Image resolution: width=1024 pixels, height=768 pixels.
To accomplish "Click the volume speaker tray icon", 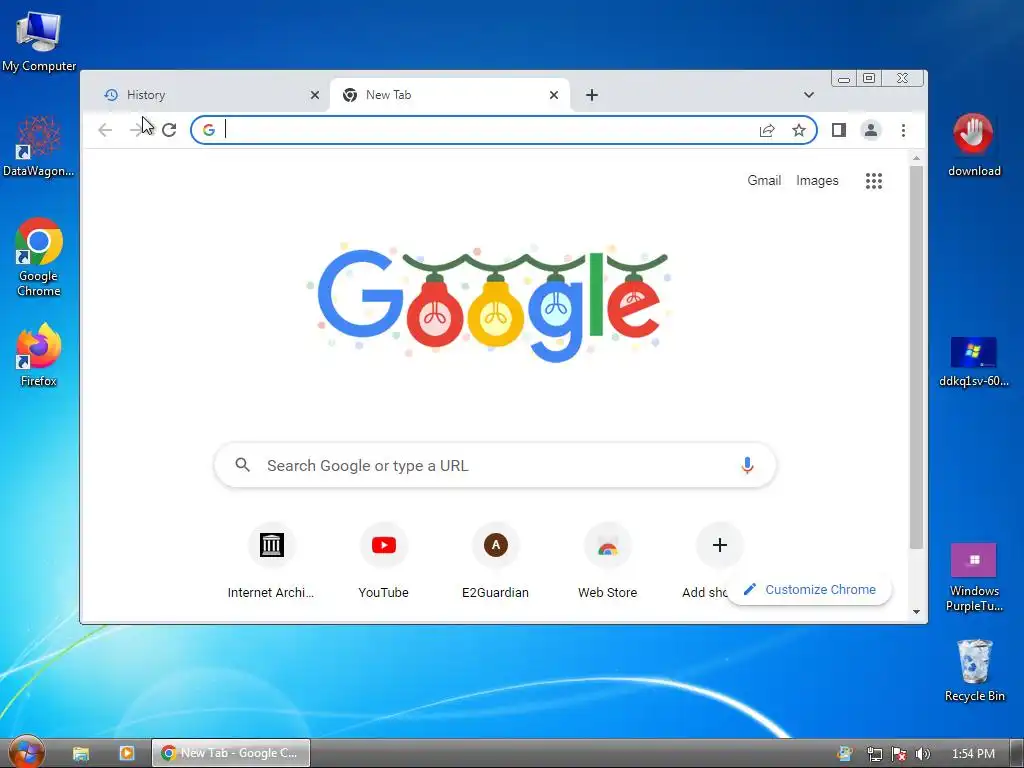I will tap(922, 754).
